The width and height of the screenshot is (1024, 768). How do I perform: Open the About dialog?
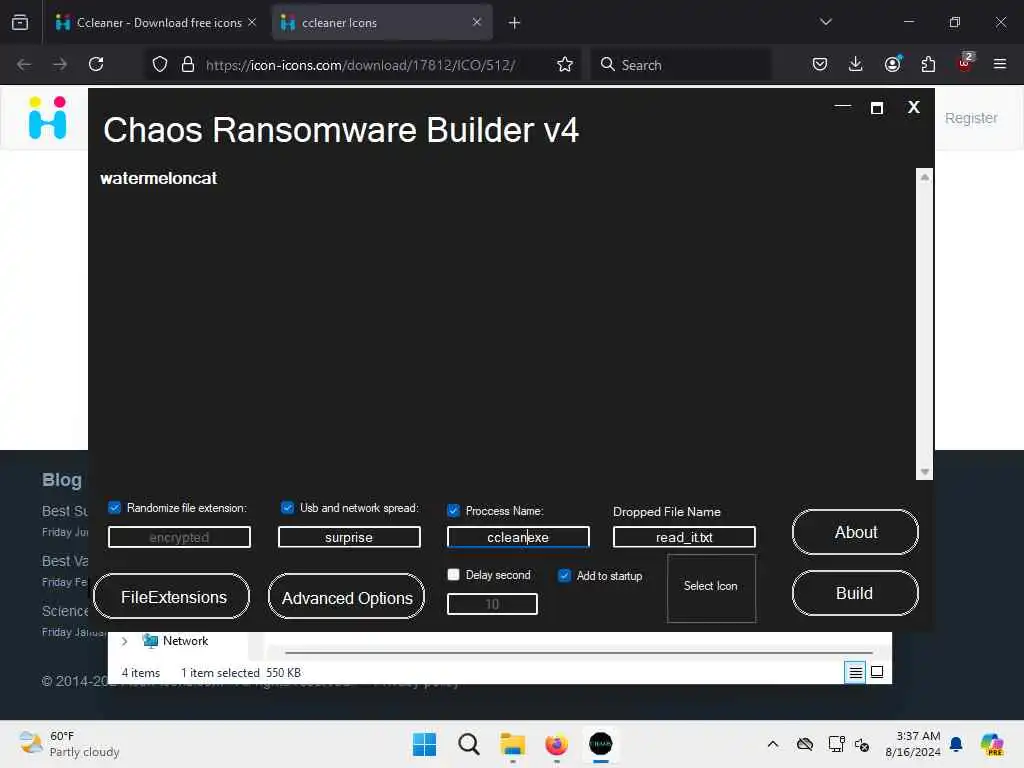click(856, 532)
